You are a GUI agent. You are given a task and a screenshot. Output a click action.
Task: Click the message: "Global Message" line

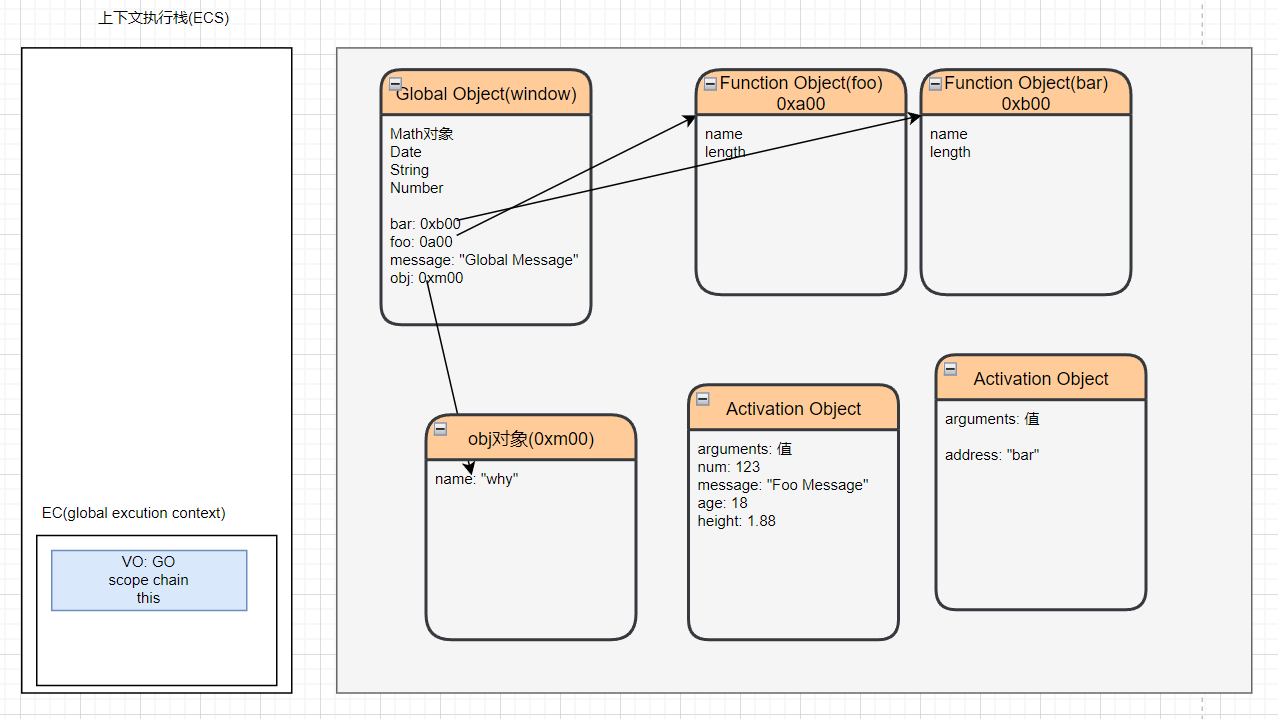(x=484, y=260)
